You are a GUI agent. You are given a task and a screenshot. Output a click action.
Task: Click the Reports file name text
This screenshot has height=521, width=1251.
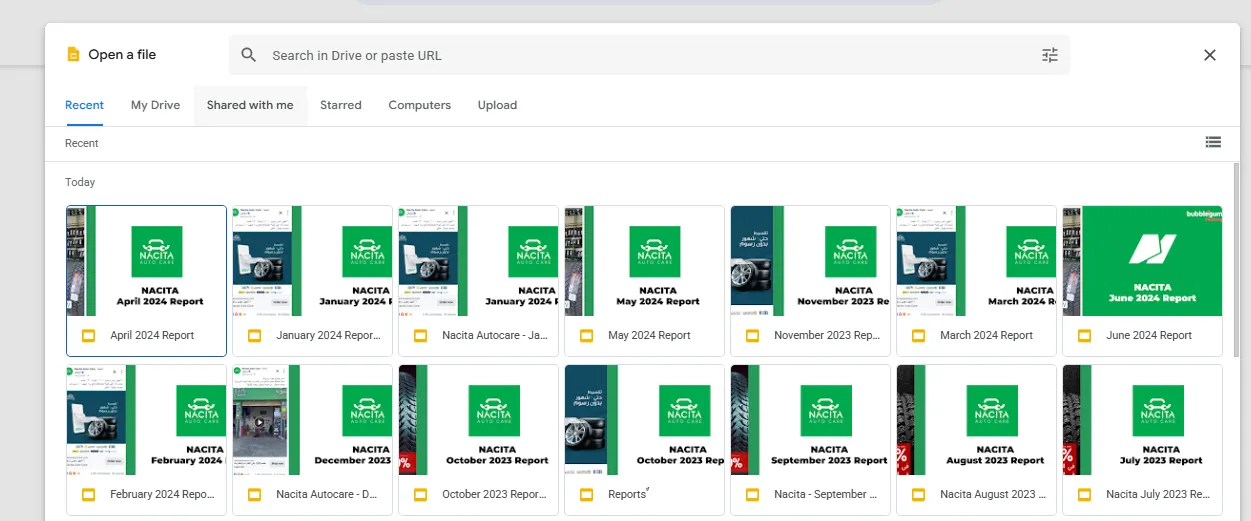click(628, 494)
